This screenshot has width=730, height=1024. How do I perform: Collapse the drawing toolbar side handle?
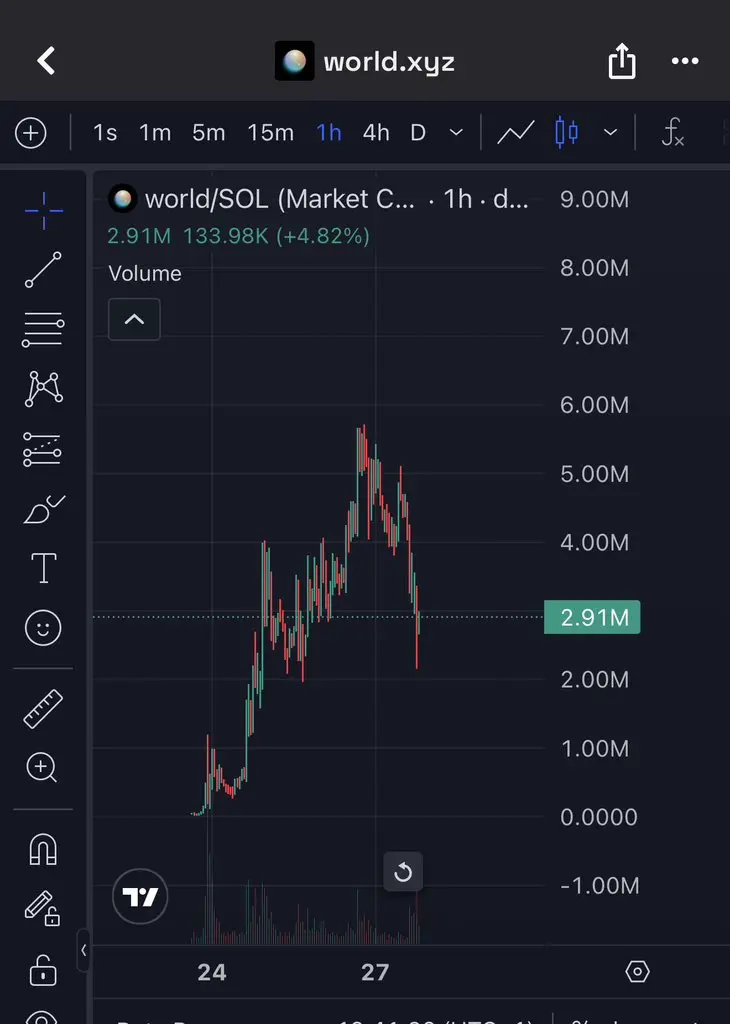(84, 951)
